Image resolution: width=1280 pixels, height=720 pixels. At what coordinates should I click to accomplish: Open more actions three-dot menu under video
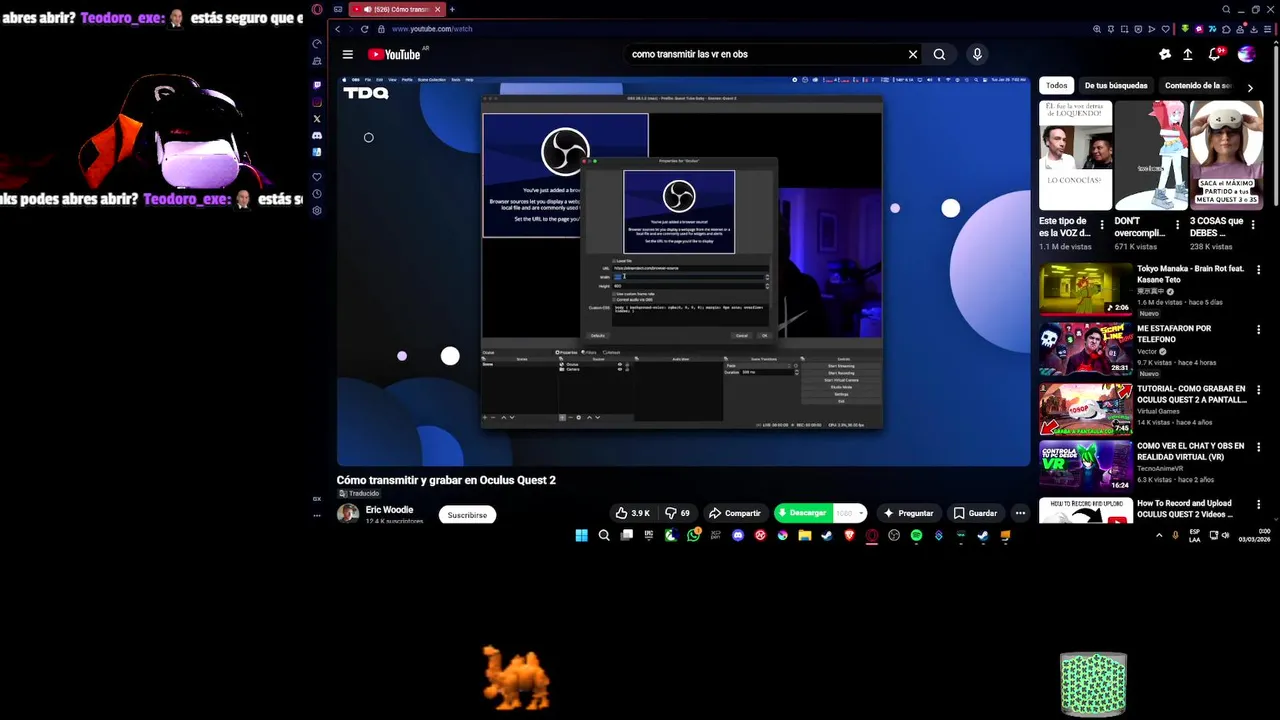[1020, 513]
